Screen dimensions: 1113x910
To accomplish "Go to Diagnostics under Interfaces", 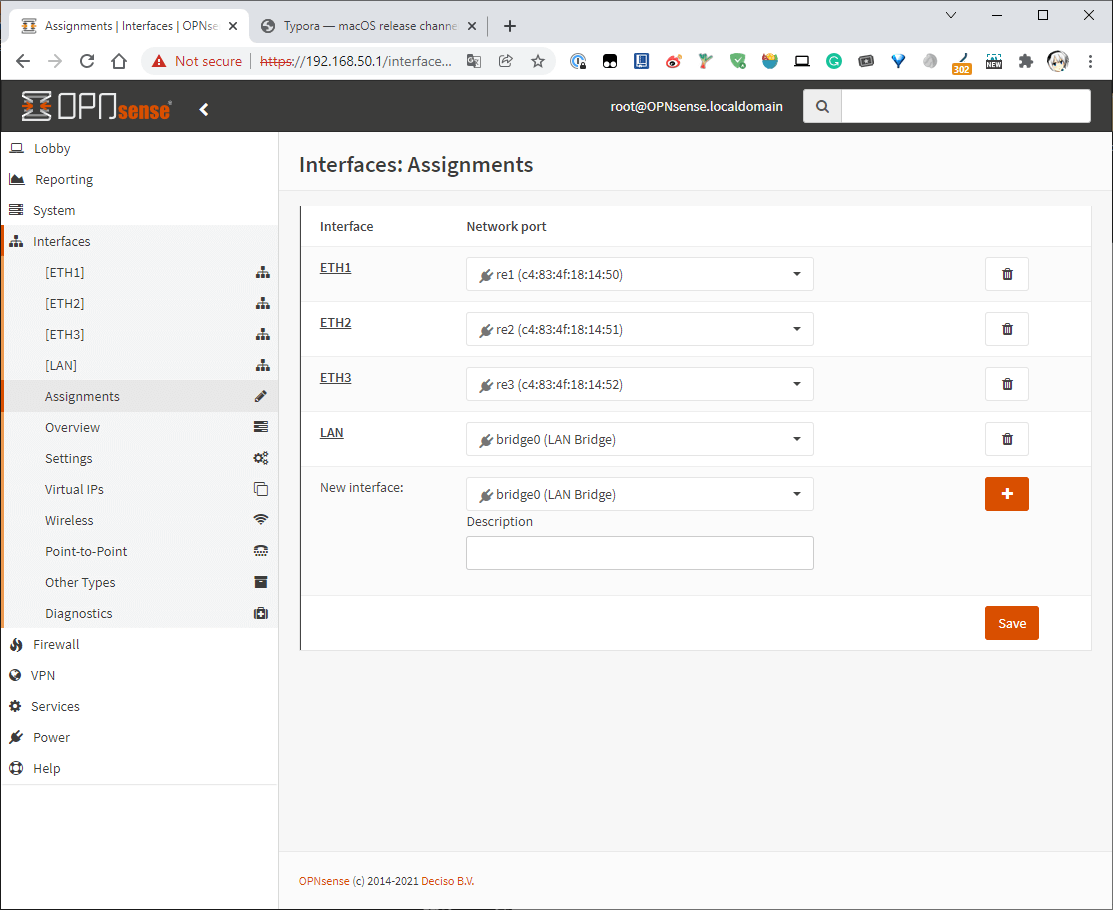I will [x=78, y=614].
